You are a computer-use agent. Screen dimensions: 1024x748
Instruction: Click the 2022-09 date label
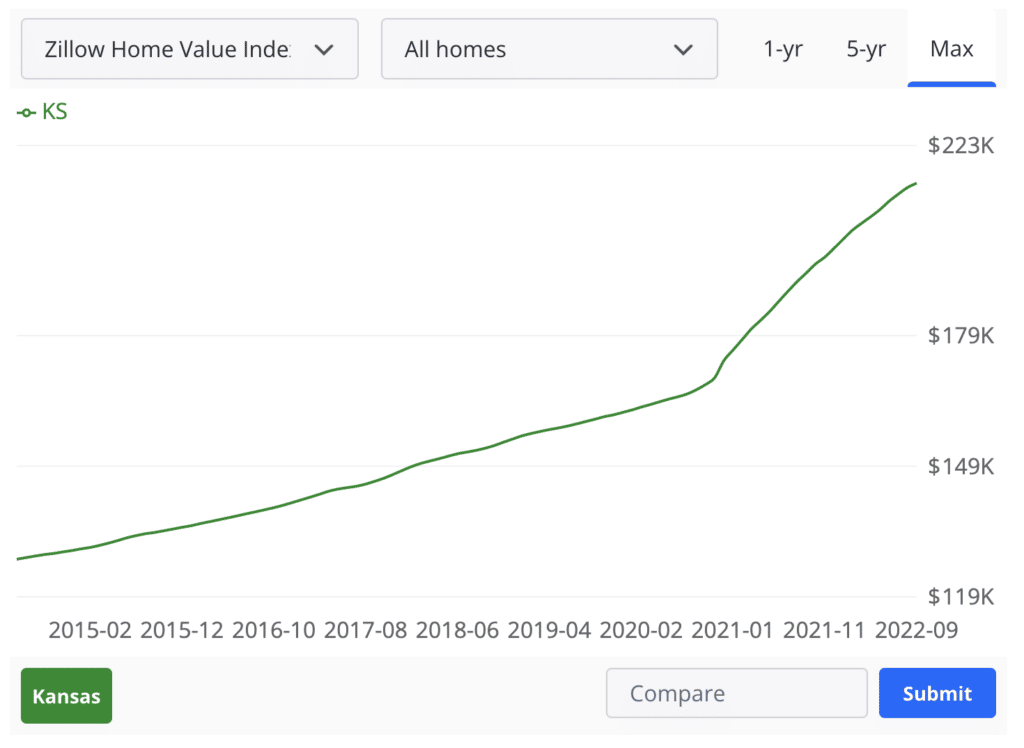tap(916, 630)
